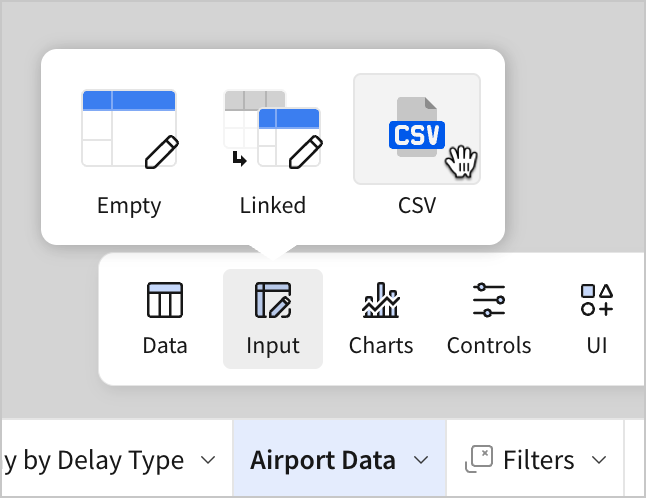Click the Linked label text
Image resolution: width=646 pixels, height=498 pixels.
pos(272,206)
